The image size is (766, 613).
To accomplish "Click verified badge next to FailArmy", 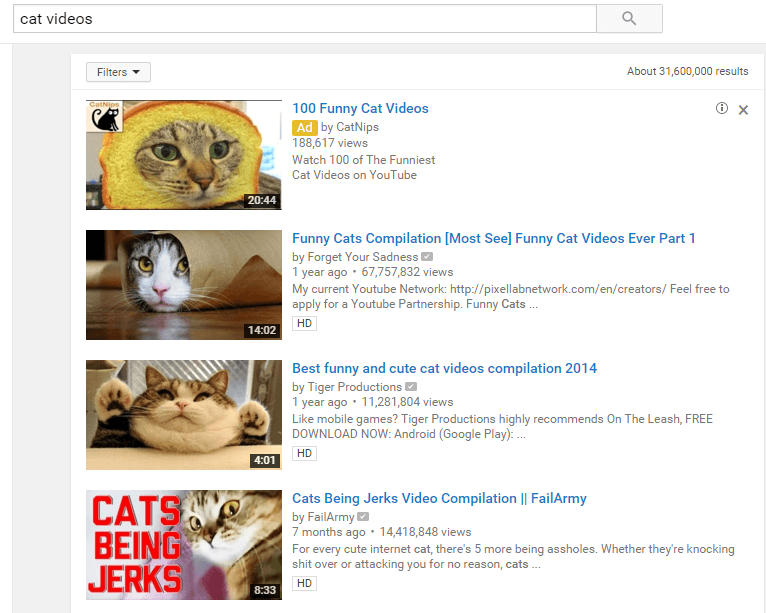I will click(x=363, y=517).
